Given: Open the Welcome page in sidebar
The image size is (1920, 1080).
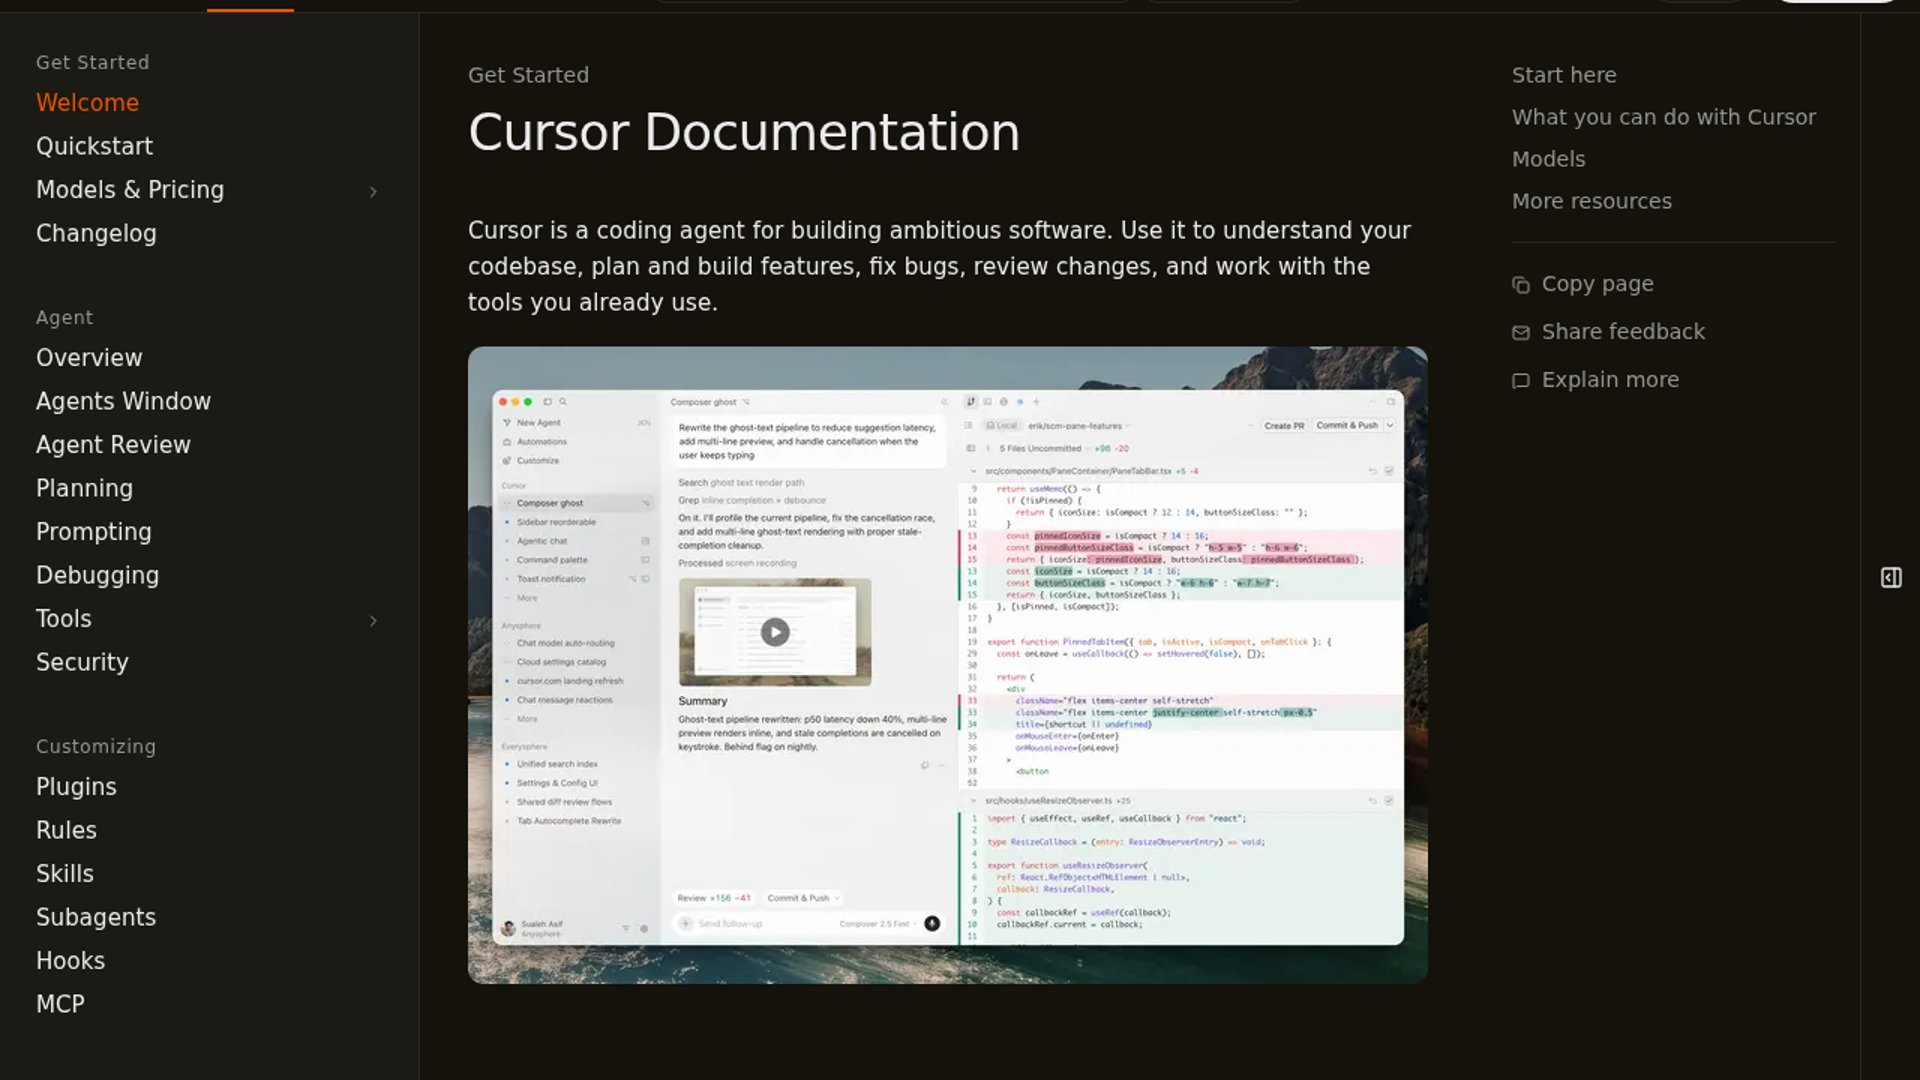Looking at the screenshot, I should tap(87, 103).
